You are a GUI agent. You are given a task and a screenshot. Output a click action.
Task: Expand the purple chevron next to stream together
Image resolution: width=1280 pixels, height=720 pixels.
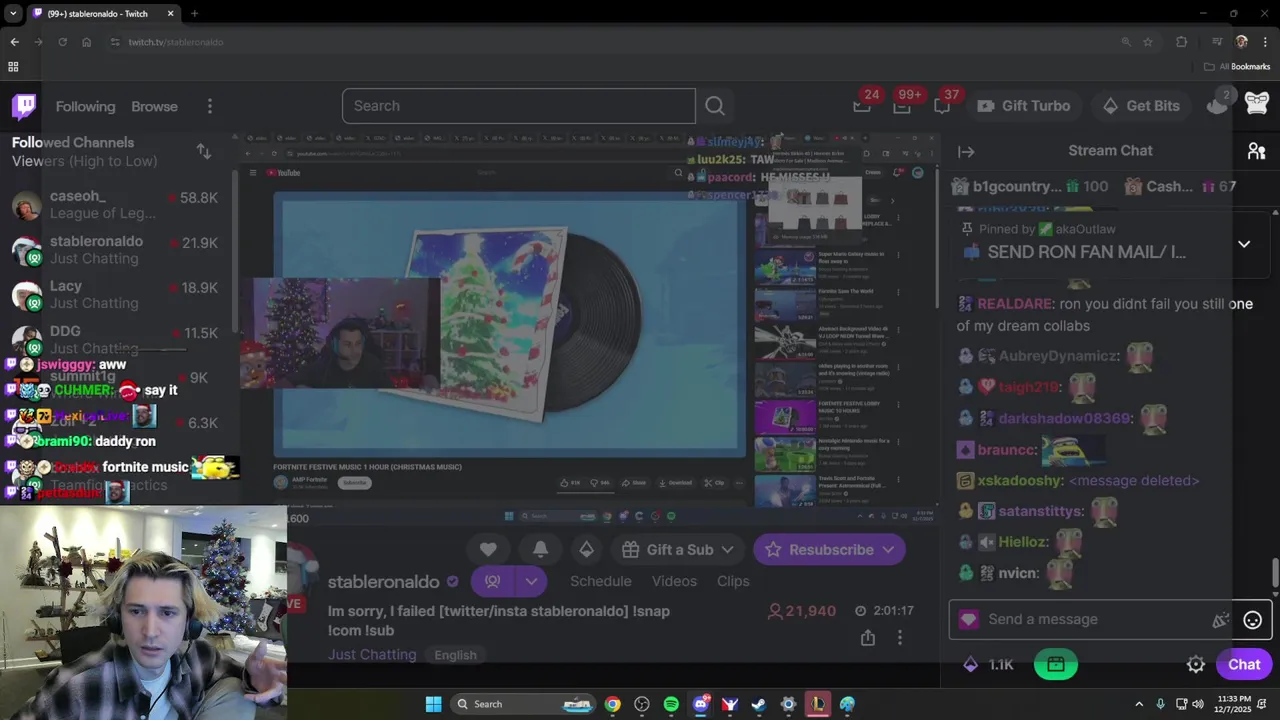tap(531, 581)
